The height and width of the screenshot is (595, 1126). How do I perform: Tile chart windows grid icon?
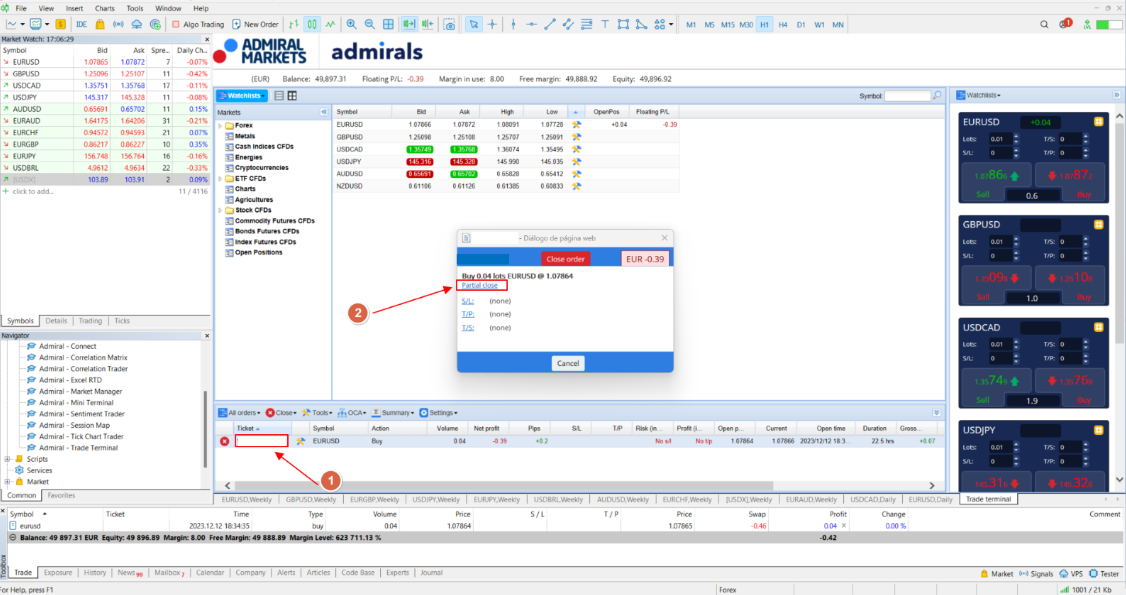[x=388, y=24]
